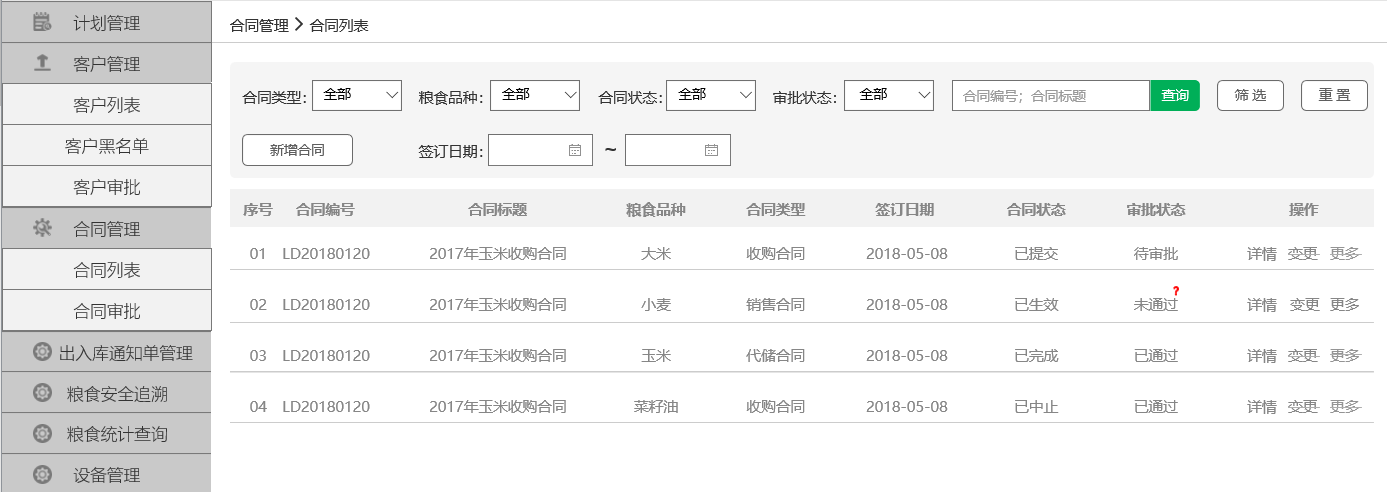Open calendar icon in start 签订日期 field
This screenshot has width=1387, height=492.
[x=575, y=150]
